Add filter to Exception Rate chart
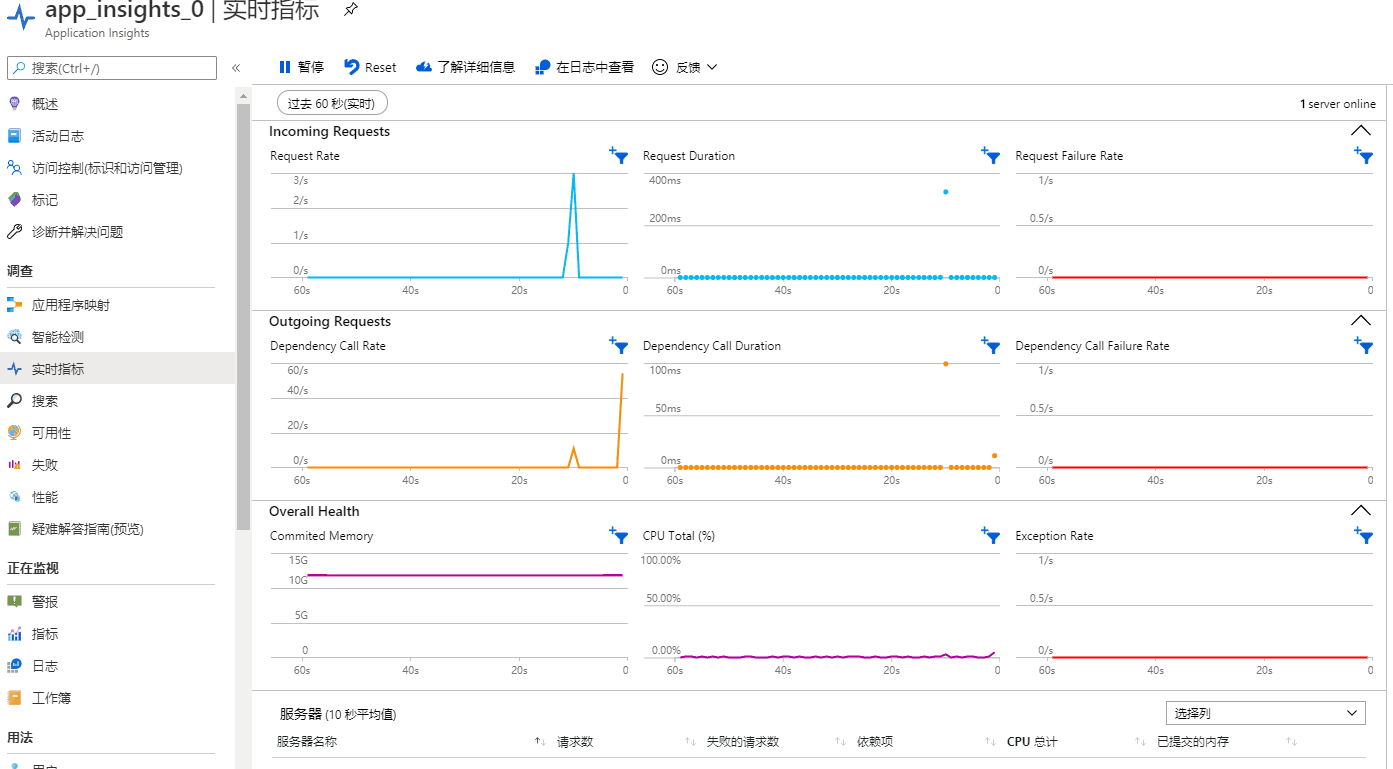This screenshot has height=769, width=1393. click(x=1364, y=536)
